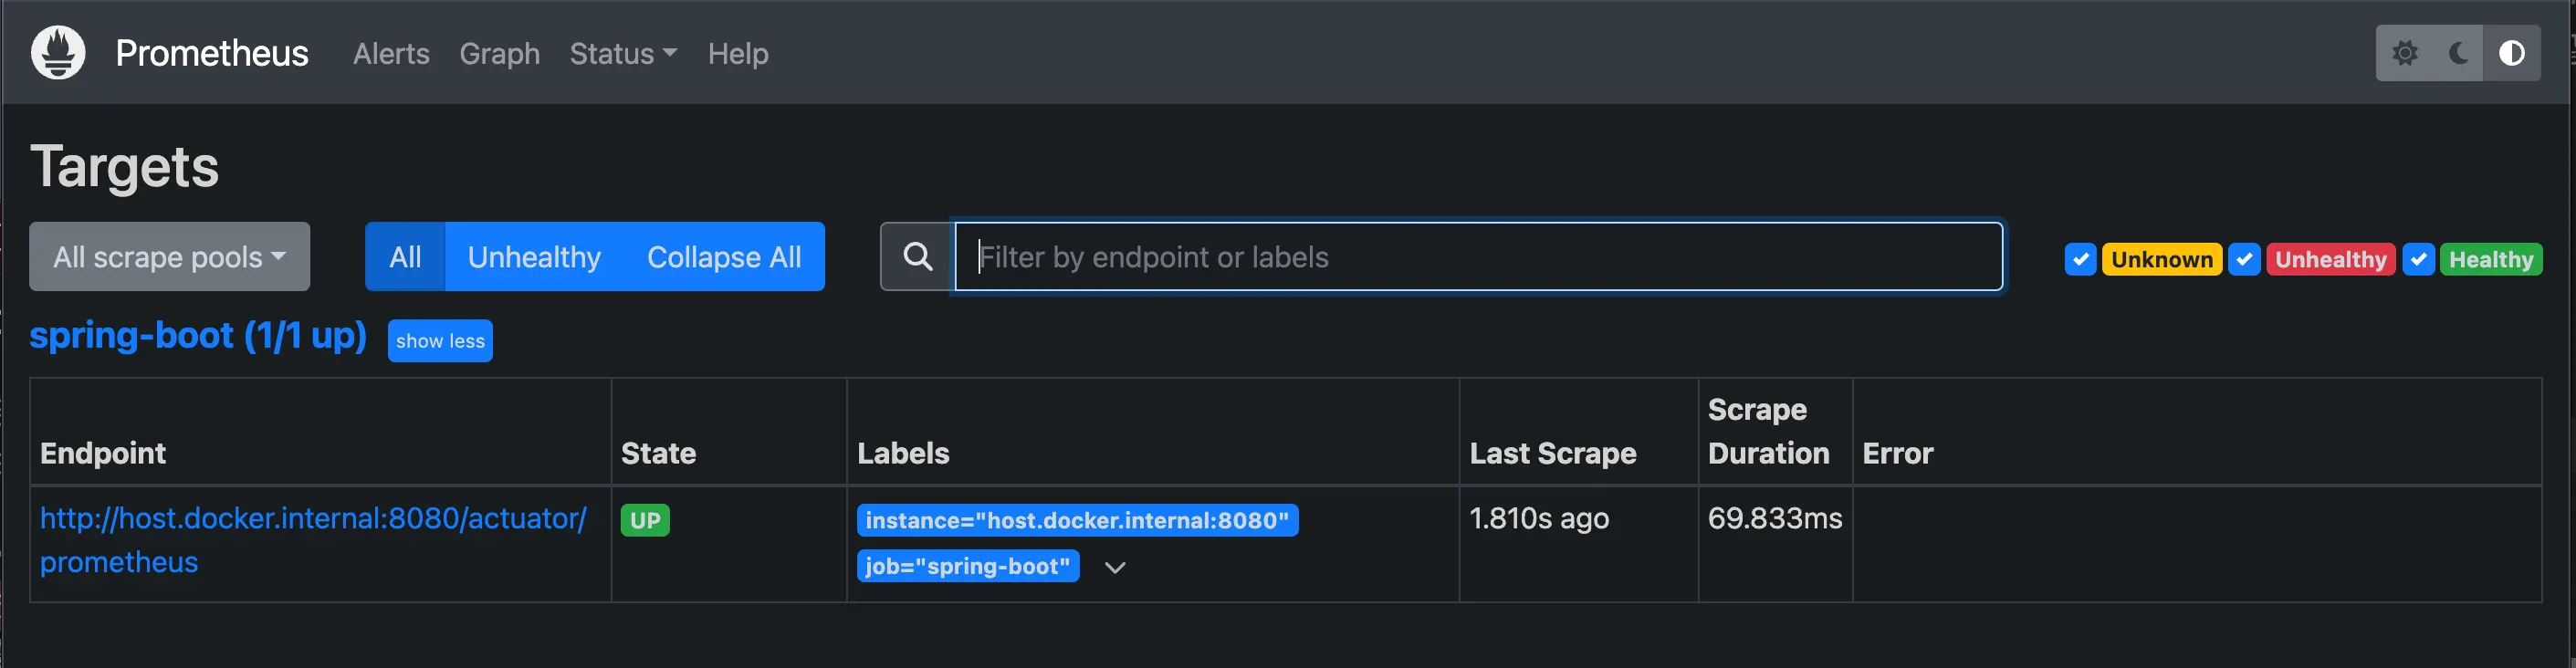Open the Graph page
Image resolution: width=2576 pixels, height=668 pixels.
[499, 54]
